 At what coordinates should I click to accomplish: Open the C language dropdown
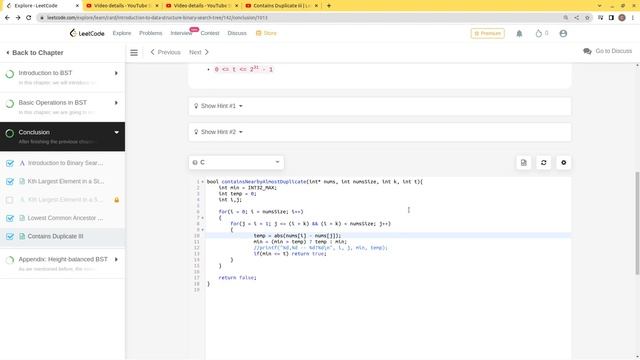[236, 162]
